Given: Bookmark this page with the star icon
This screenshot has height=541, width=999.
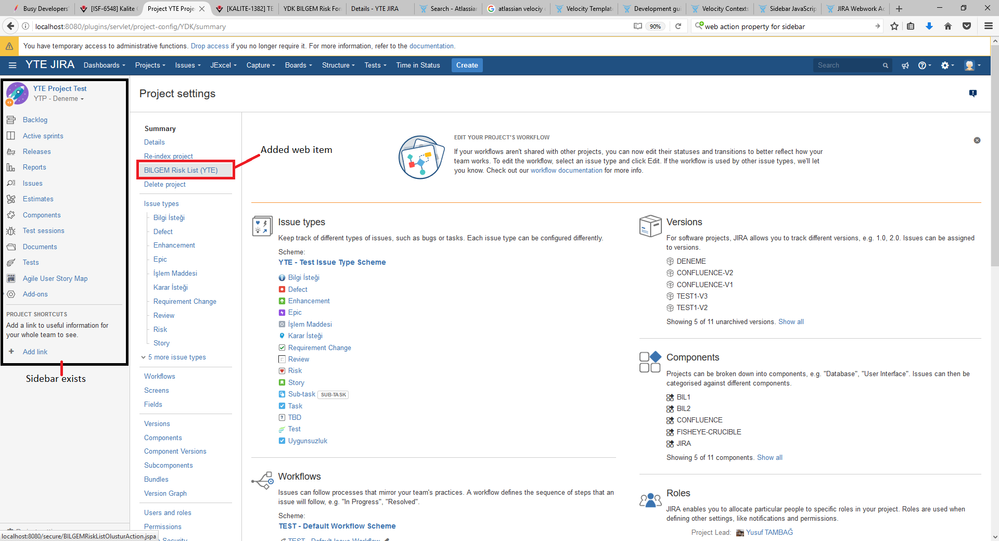Looking at the screenshot, I should [895, 26].
